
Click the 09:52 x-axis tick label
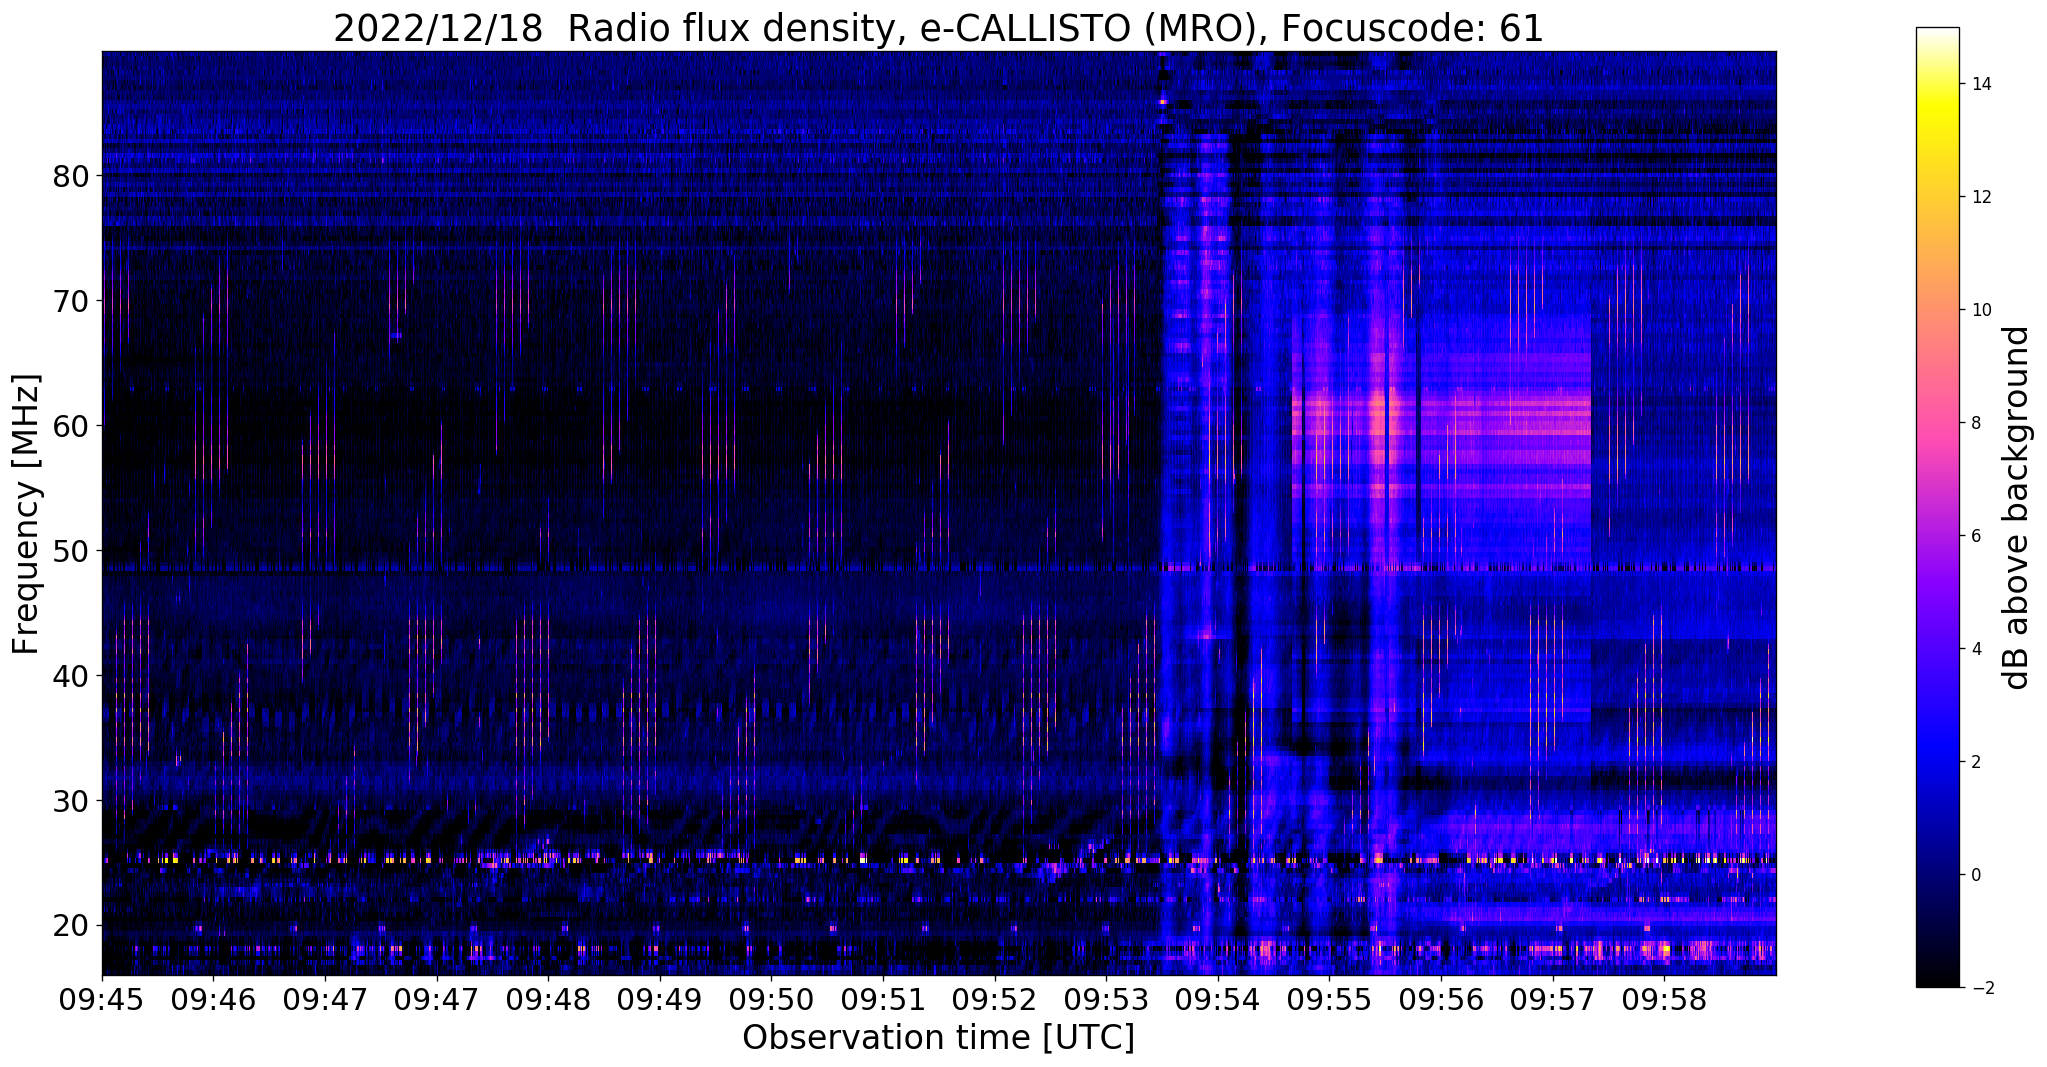995,999
